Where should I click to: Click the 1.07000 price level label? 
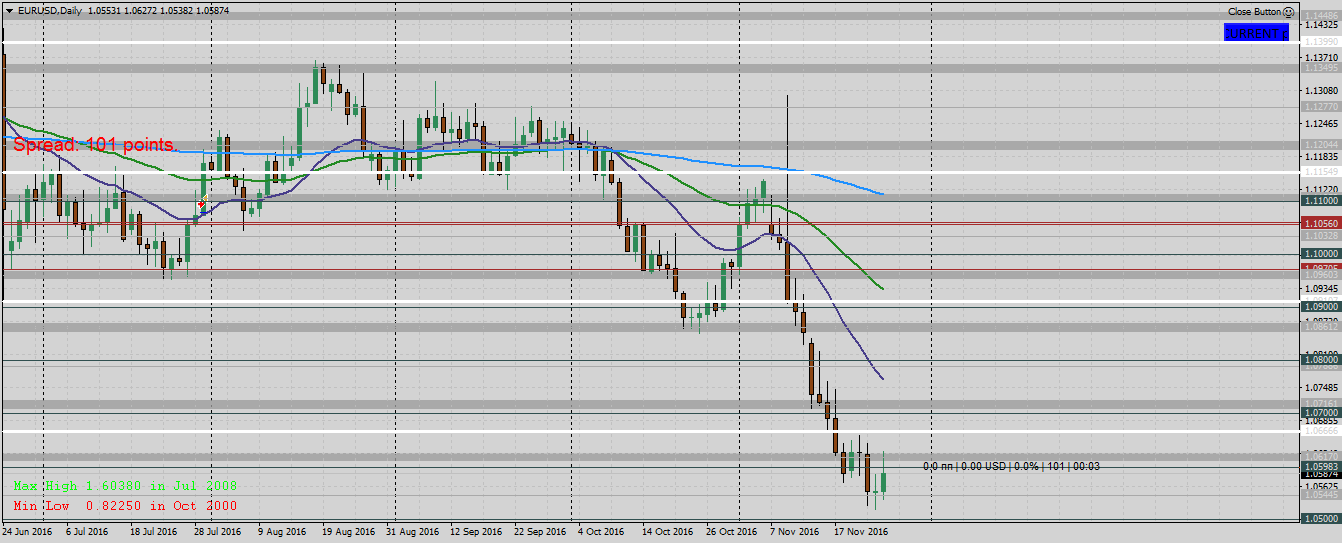pos(1320,411)
